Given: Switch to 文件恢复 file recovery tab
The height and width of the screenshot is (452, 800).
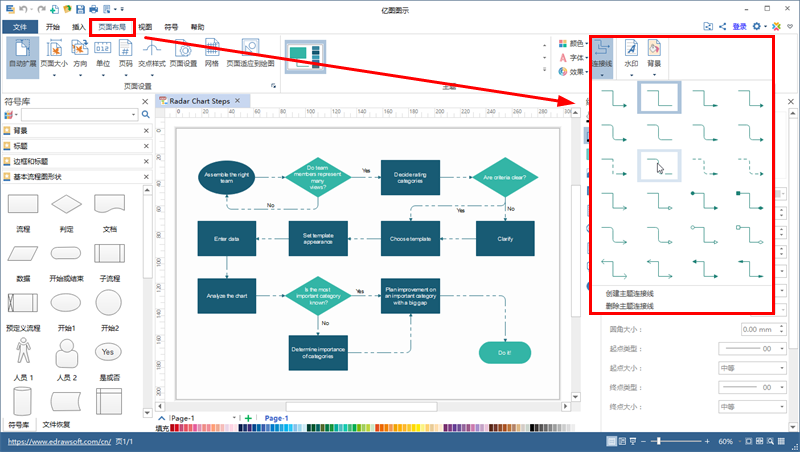Looking at the screenshot, I should [x=56, y=424].
